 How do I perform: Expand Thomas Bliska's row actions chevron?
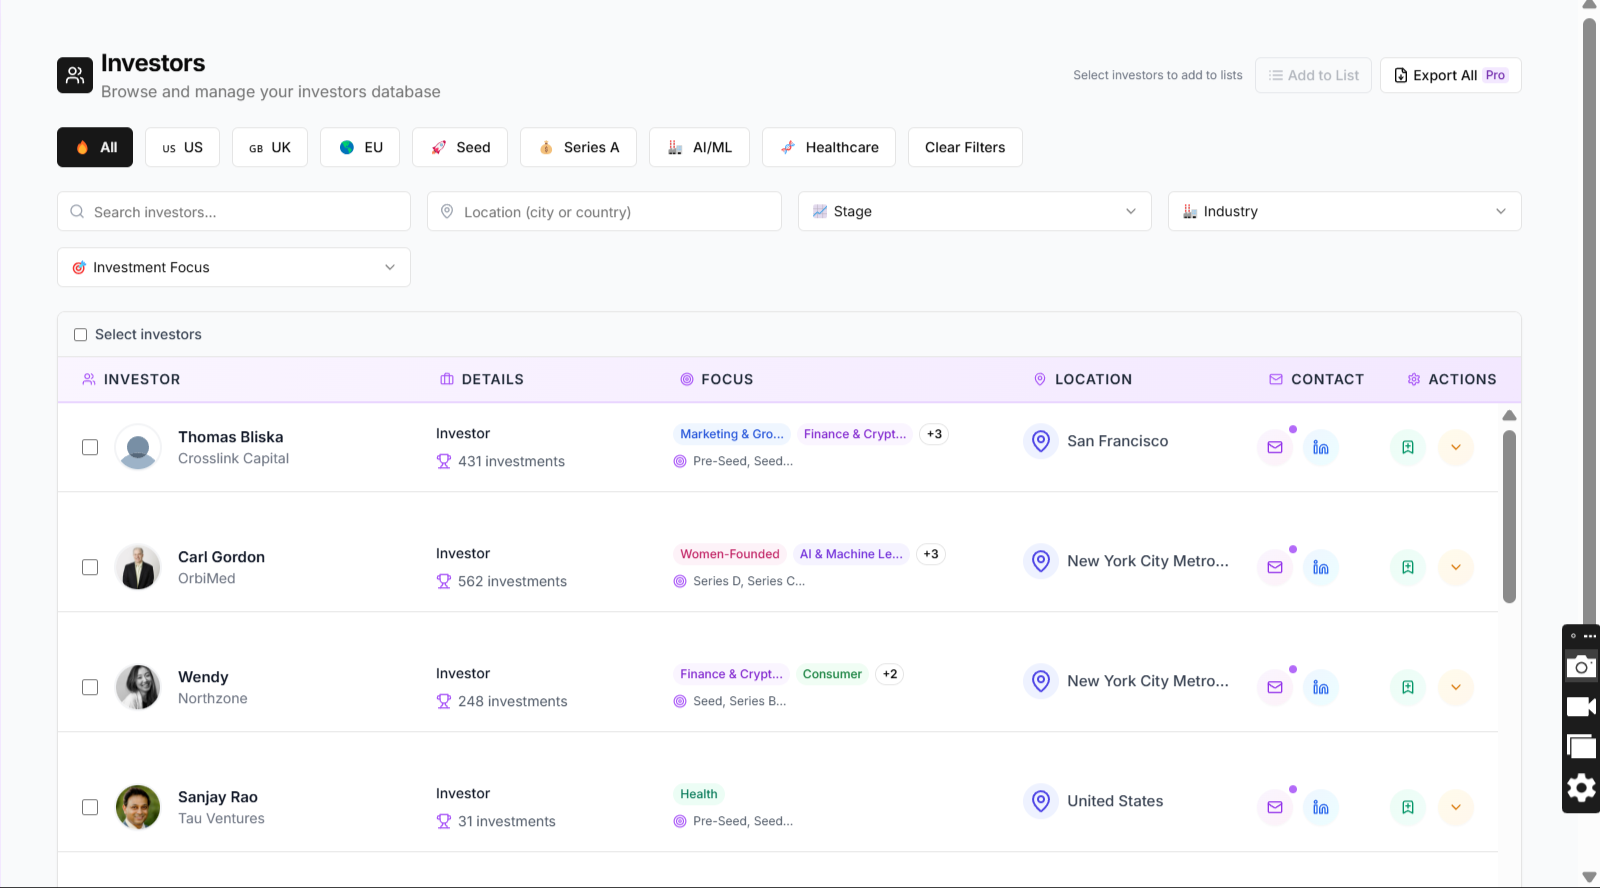coord(1455,447)
